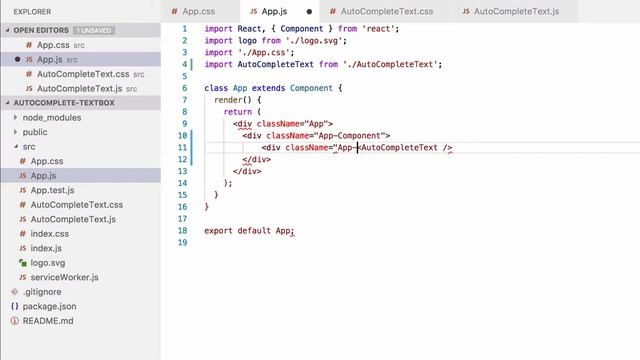Screen dimensions: 640x360
Task: Open package.json file
Action: (x=81, y=306)
